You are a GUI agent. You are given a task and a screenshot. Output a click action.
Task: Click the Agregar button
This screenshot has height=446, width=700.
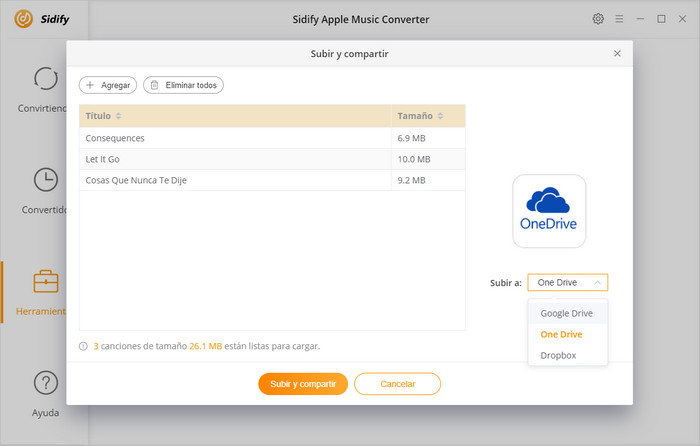(108, 85)
